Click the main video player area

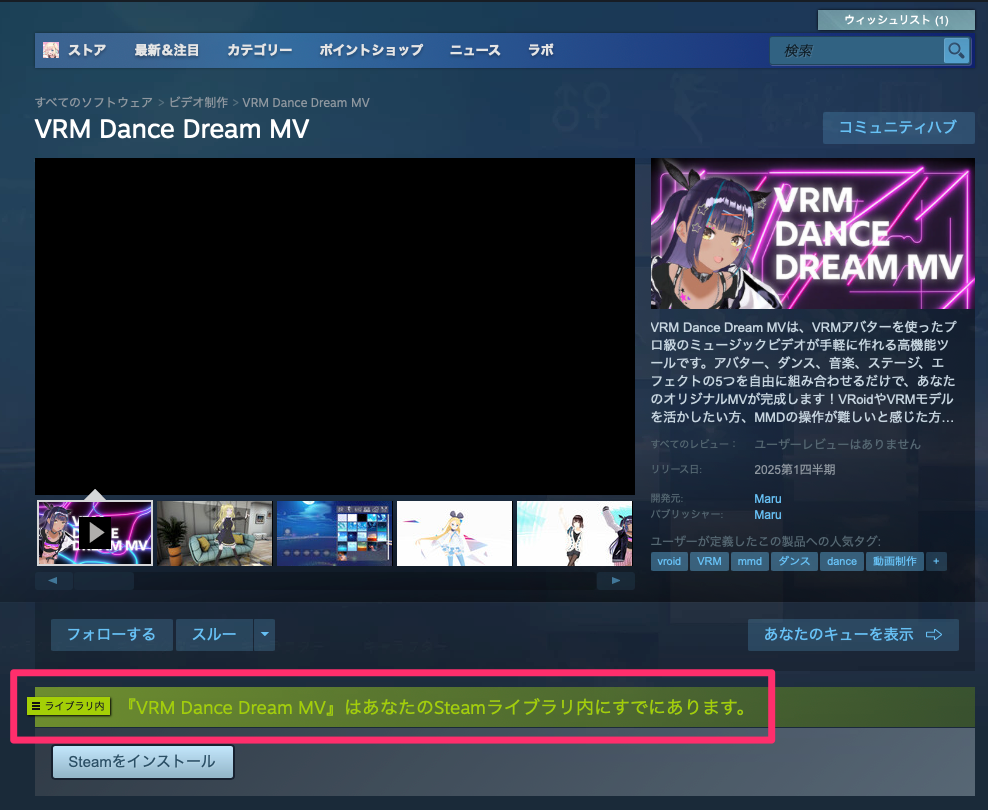point(335,326)
